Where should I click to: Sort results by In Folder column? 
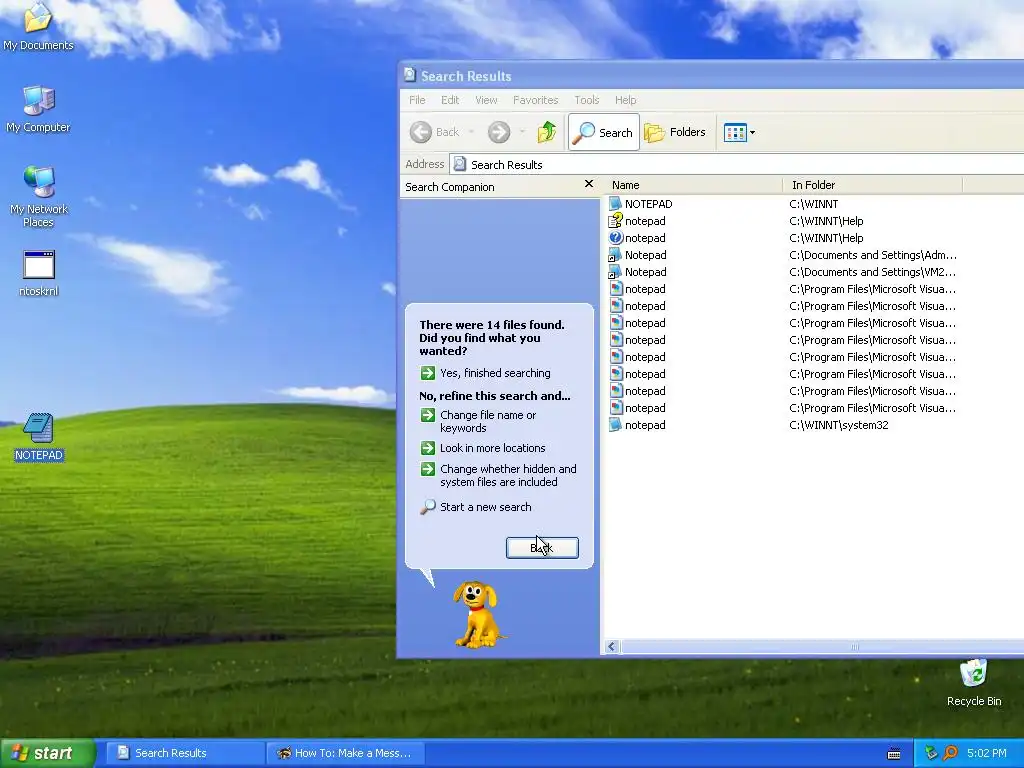tap(873, 185)
